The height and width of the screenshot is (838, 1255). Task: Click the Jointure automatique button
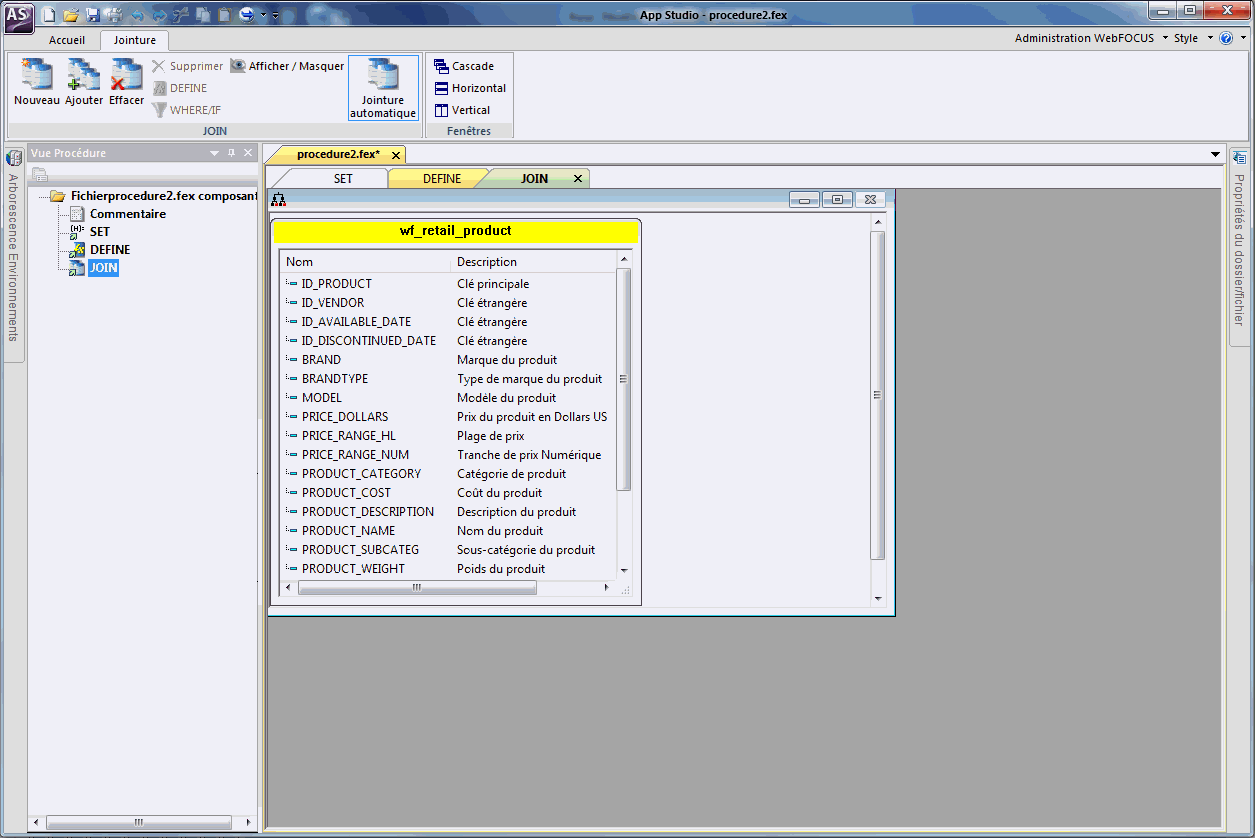(383, 88)
